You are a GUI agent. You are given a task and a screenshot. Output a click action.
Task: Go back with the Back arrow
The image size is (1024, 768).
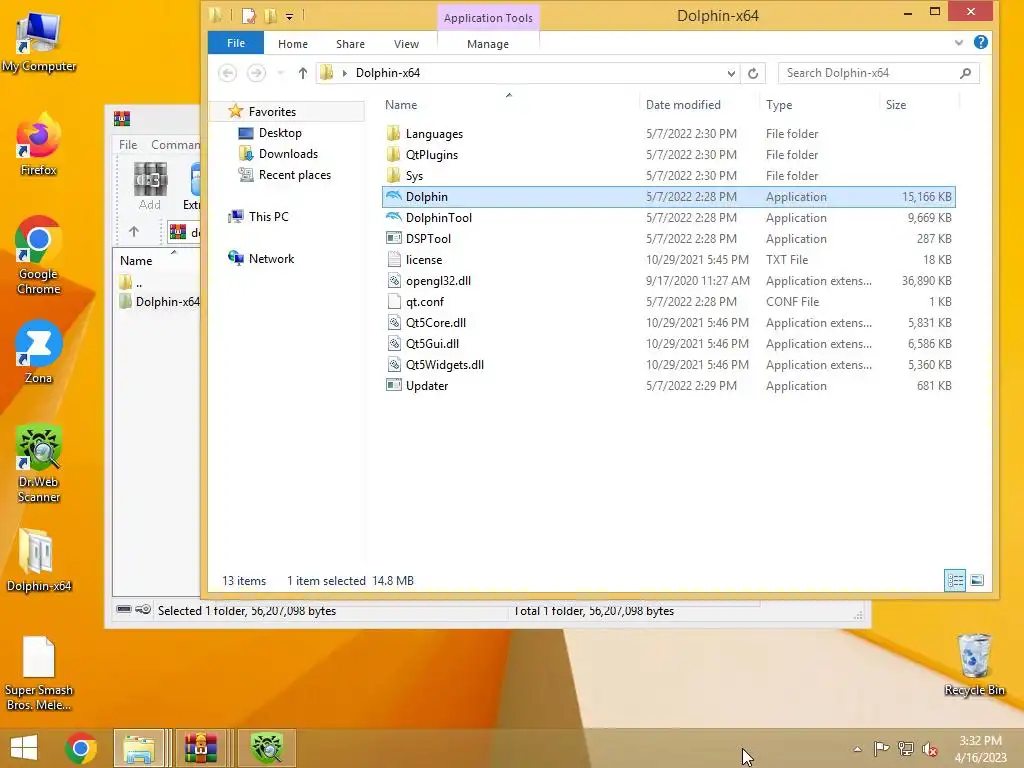(227, 73)
